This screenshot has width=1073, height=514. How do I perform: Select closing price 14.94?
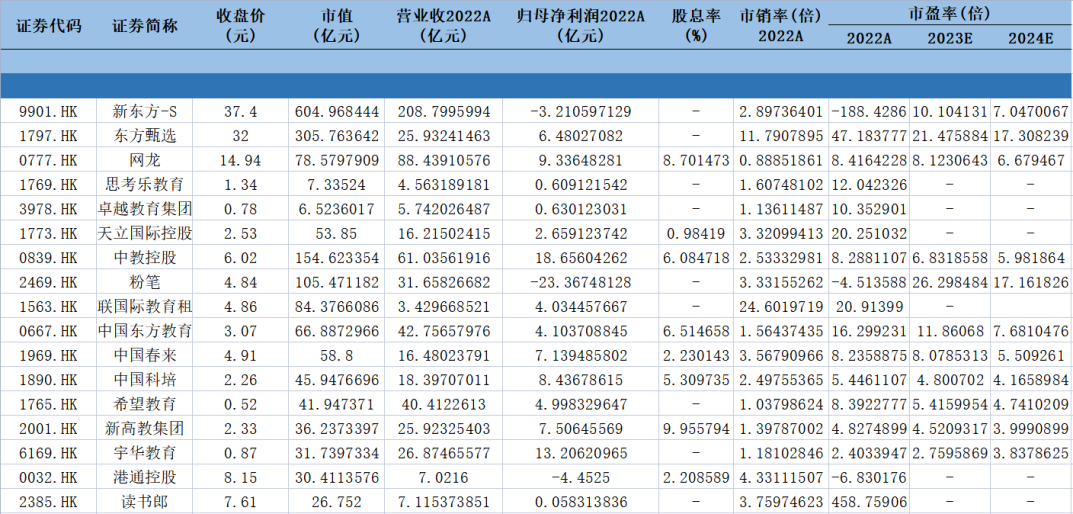[240, 160]
